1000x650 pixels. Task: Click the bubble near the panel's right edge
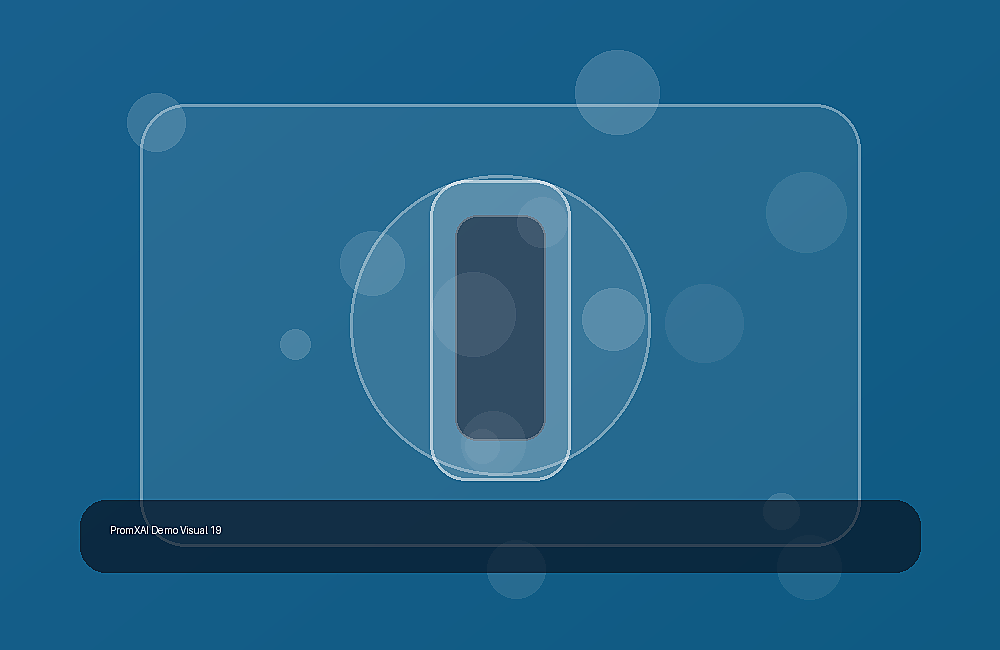pos(806,212)
